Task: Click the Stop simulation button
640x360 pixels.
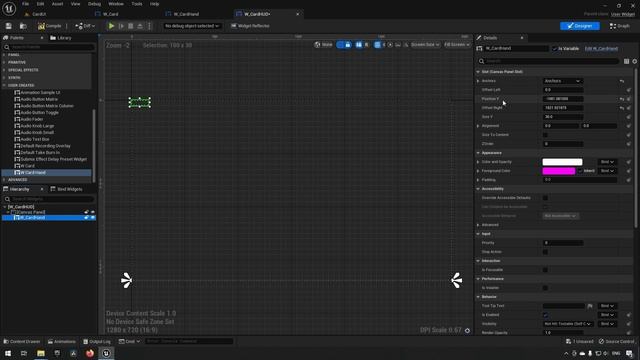Action: (131, 26)
